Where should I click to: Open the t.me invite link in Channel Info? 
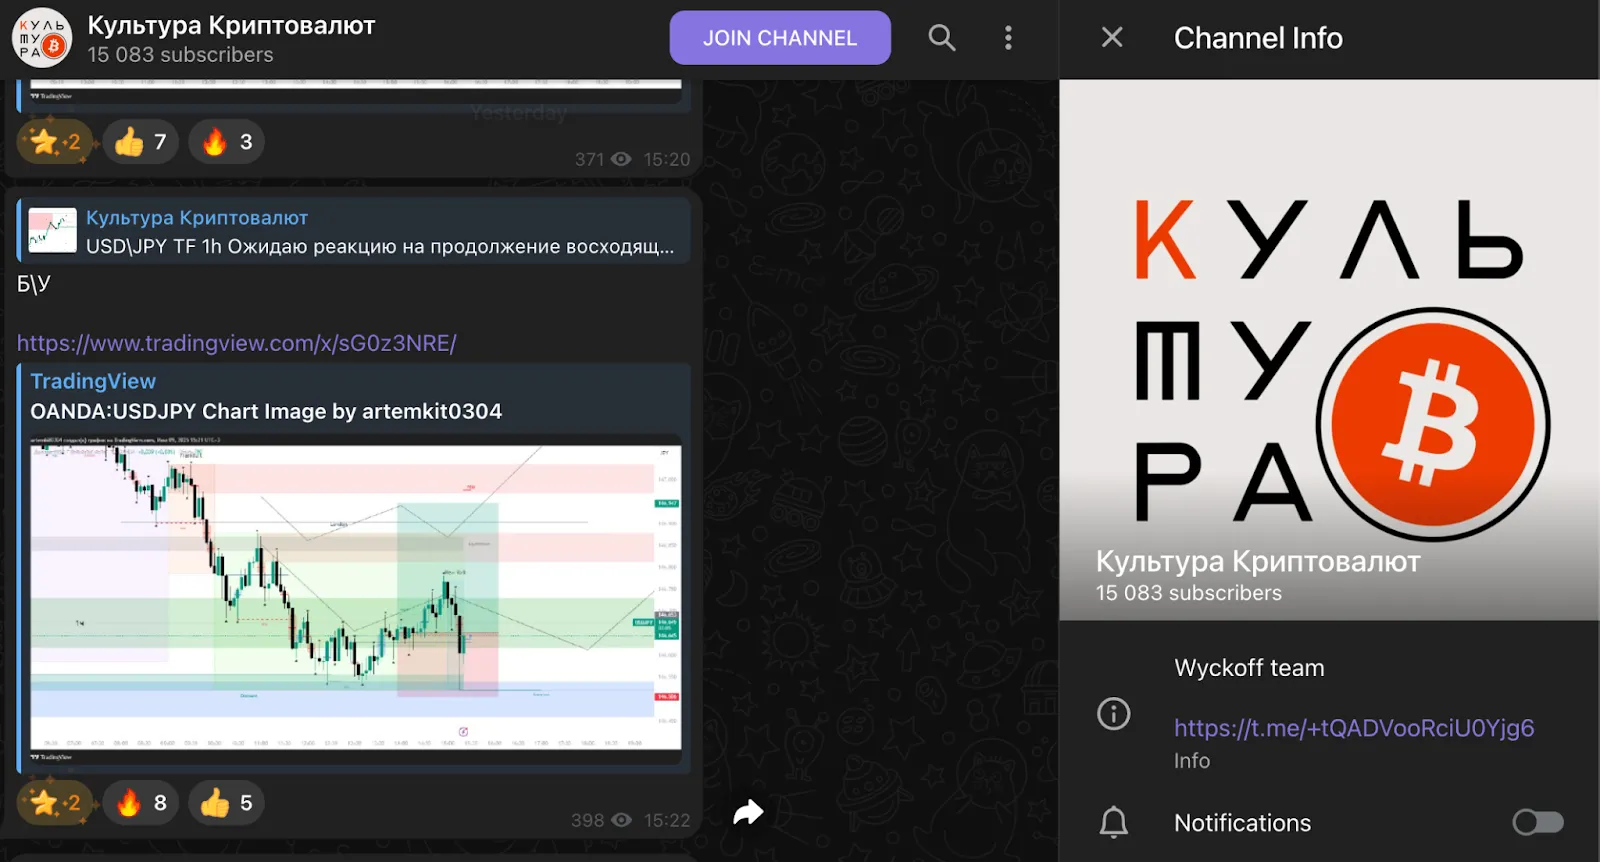click(1354, 728)
